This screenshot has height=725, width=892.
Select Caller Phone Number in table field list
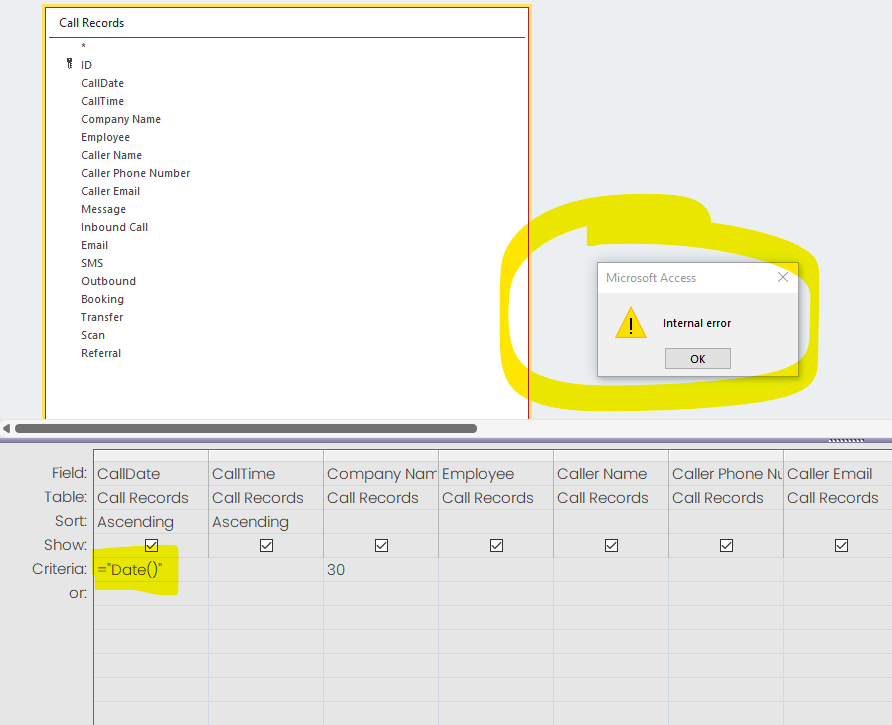[135, 173]
